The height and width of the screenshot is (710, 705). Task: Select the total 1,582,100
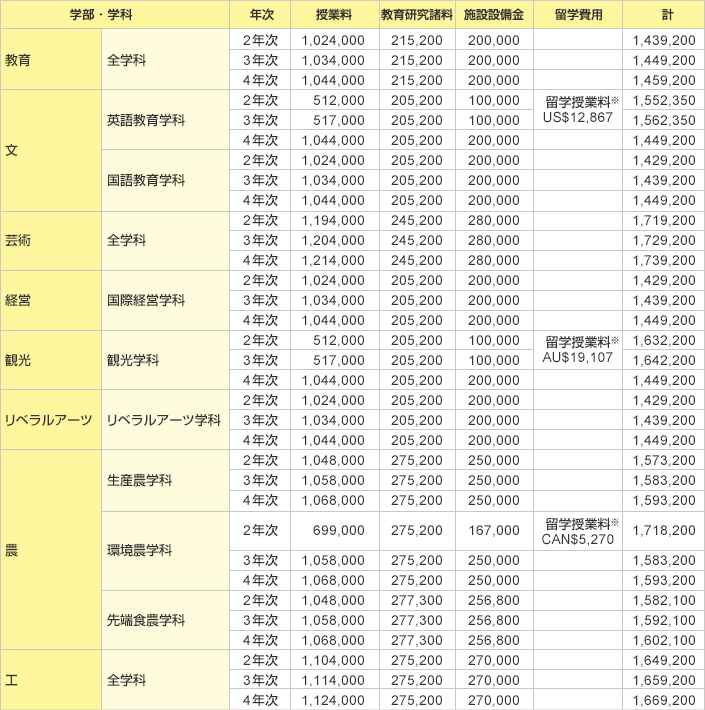pyautogui.click(x=663, y=600)
